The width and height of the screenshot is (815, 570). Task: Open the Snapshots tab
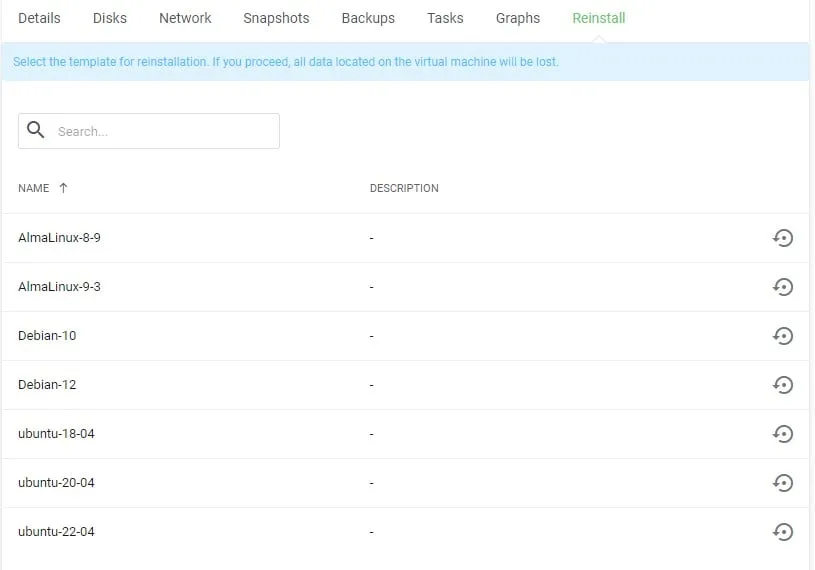(276, 18)
